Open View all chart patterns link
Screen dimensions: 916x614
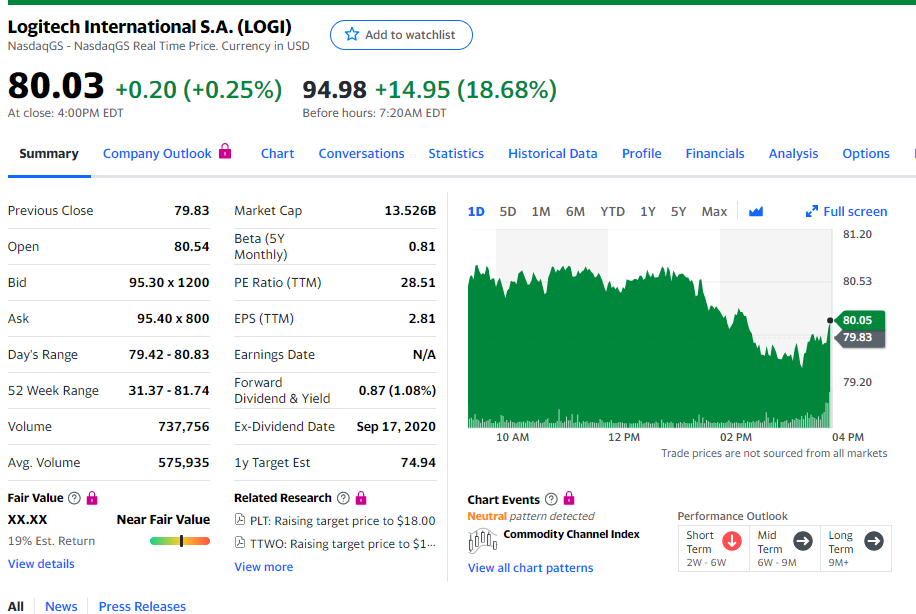pyautogui.click(x=530, y=568)
